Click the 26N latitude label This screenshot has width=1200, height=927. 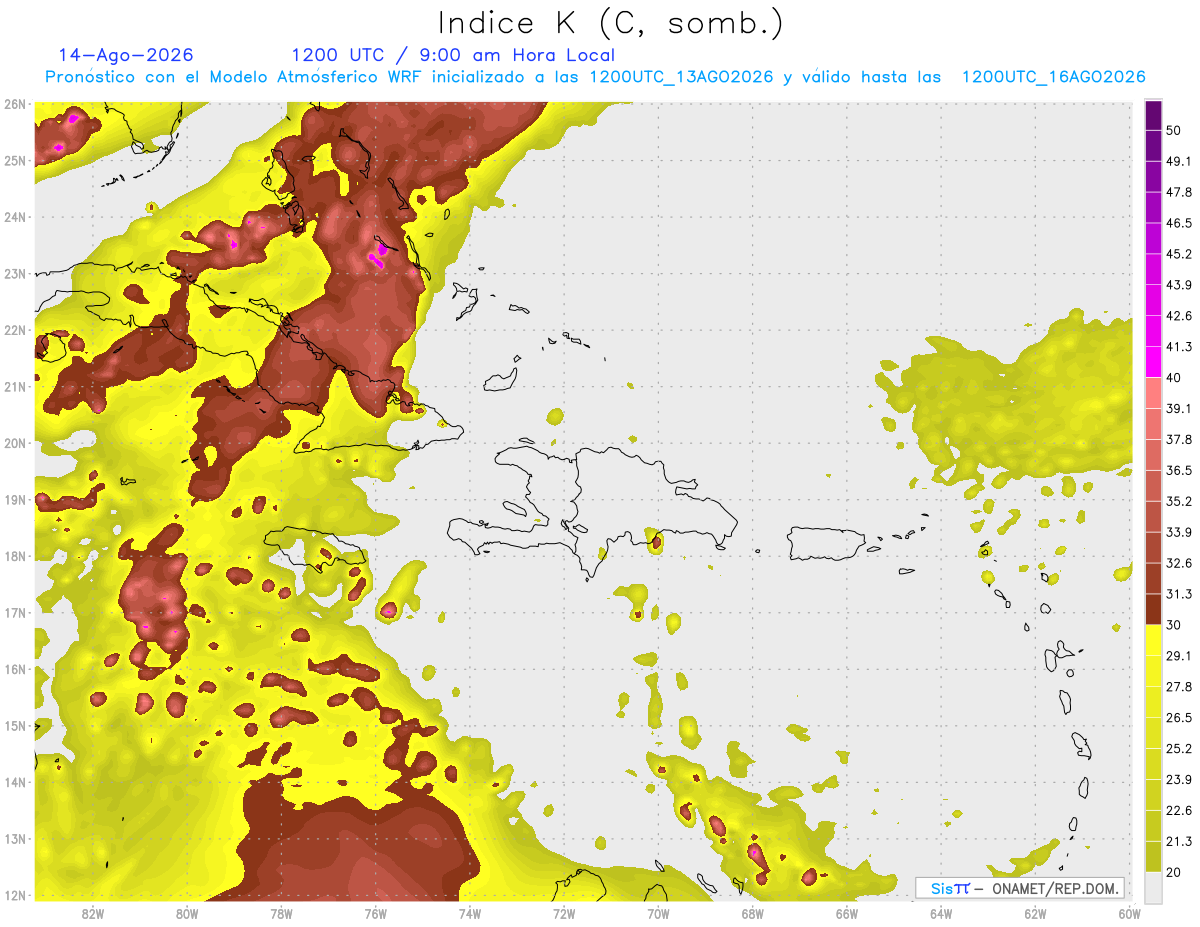15,104
